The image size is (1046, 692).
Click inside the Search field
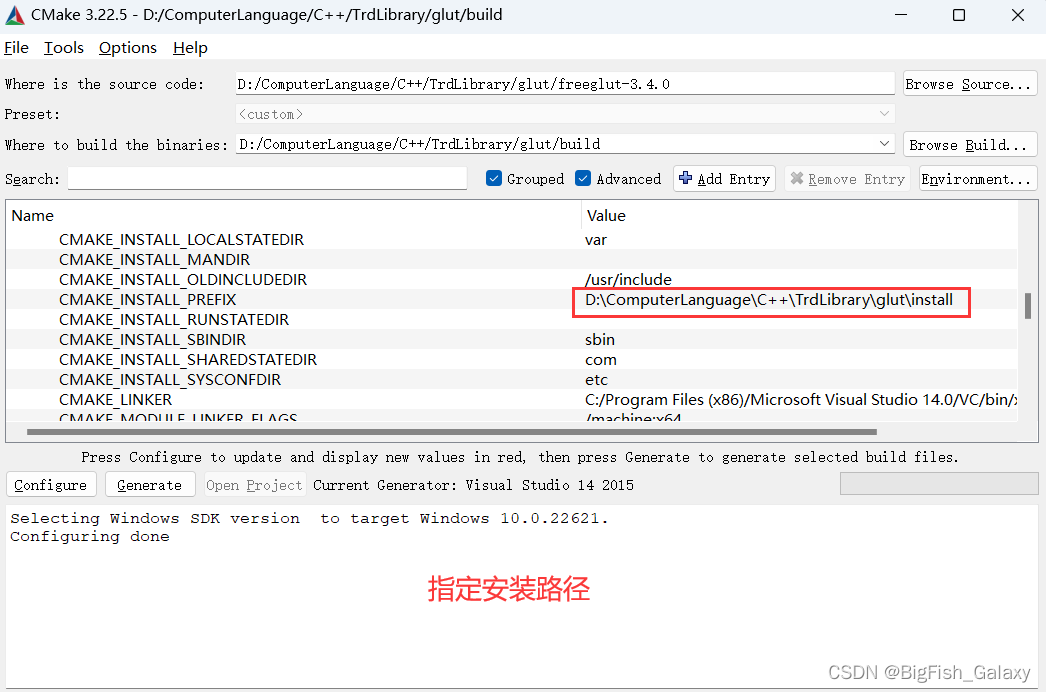point(265,178)
